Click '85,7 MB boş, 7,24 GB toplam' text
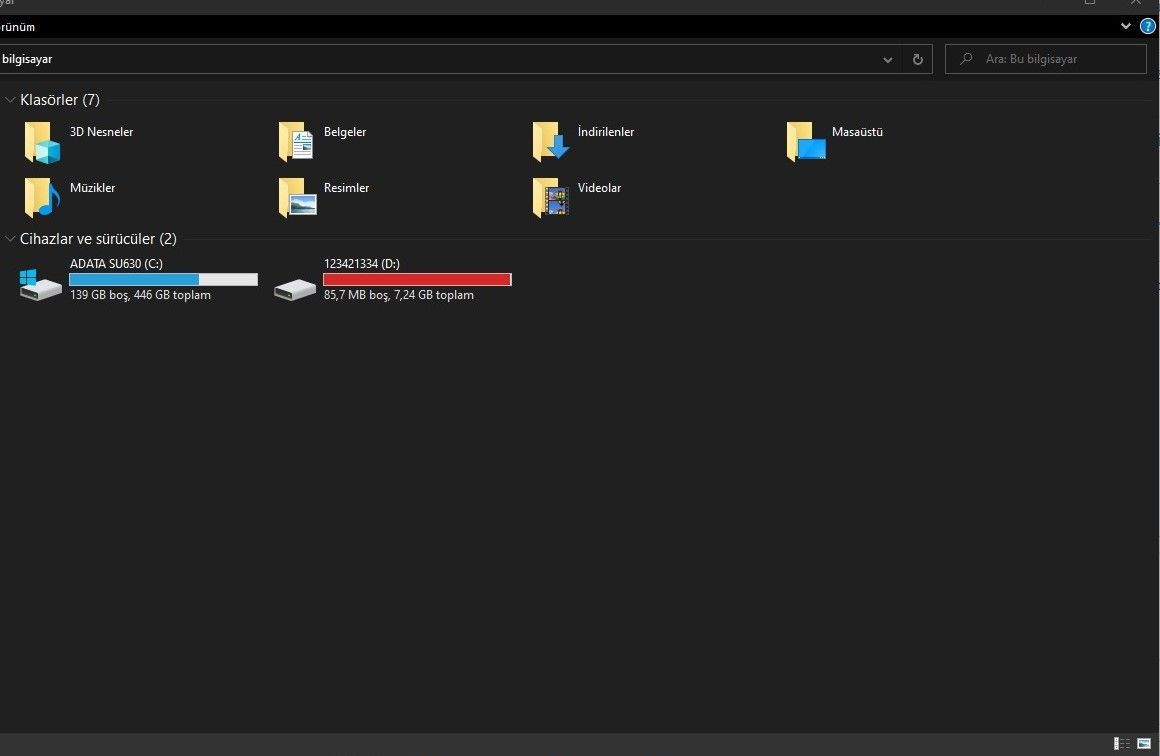This screenshot has height=756, width=1160. (399, 295)
